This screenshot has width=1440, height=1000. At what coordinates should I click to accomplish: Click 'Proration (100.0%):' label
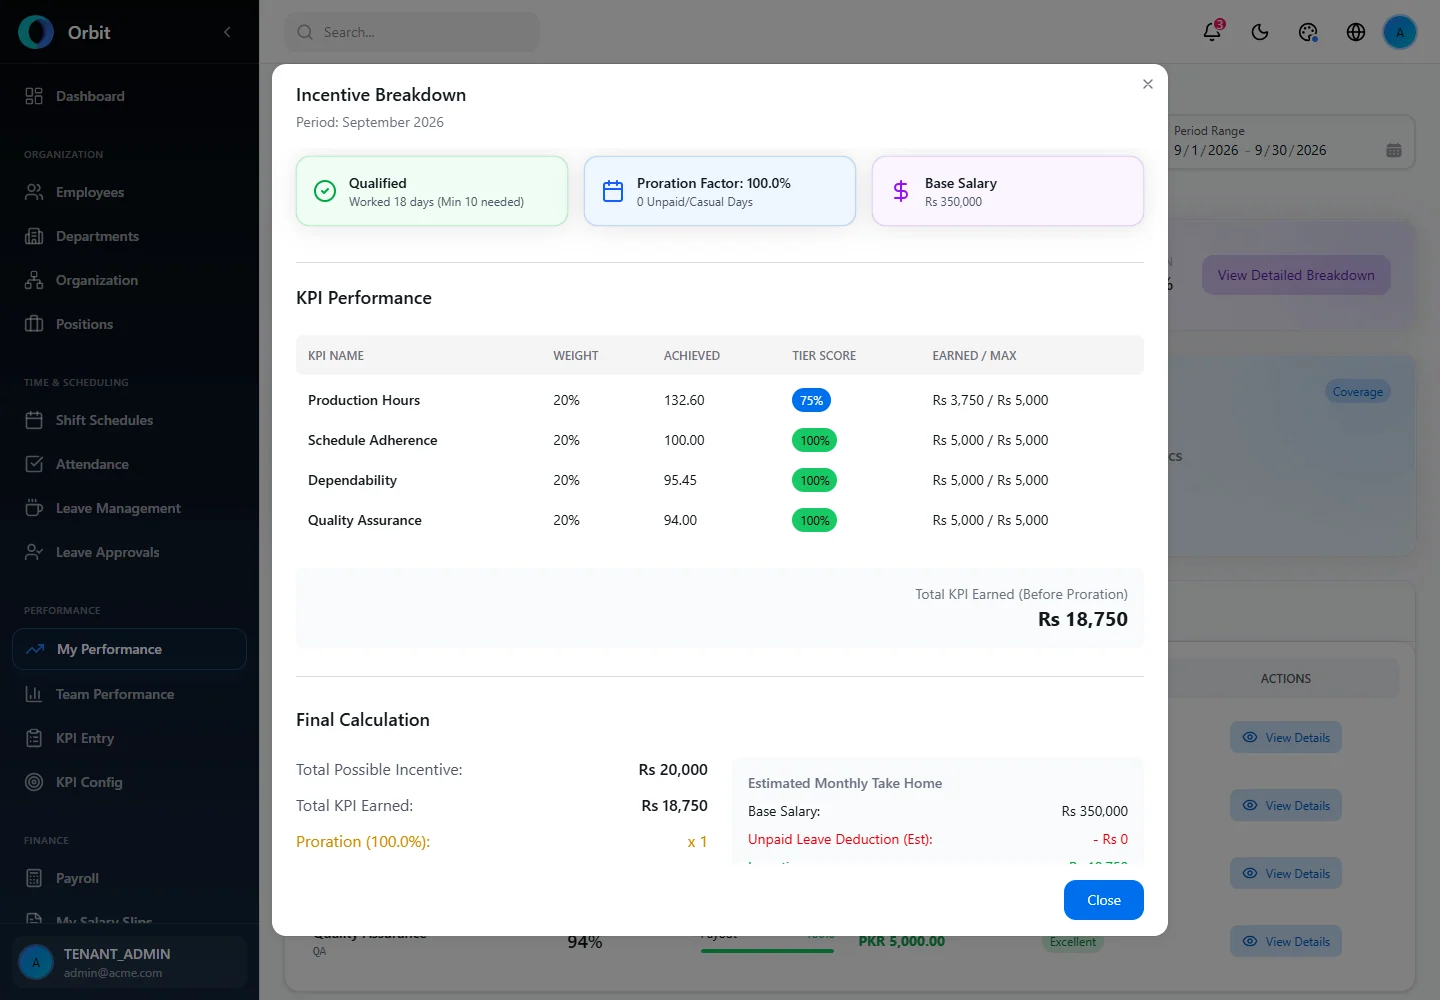tap(363, 842)
